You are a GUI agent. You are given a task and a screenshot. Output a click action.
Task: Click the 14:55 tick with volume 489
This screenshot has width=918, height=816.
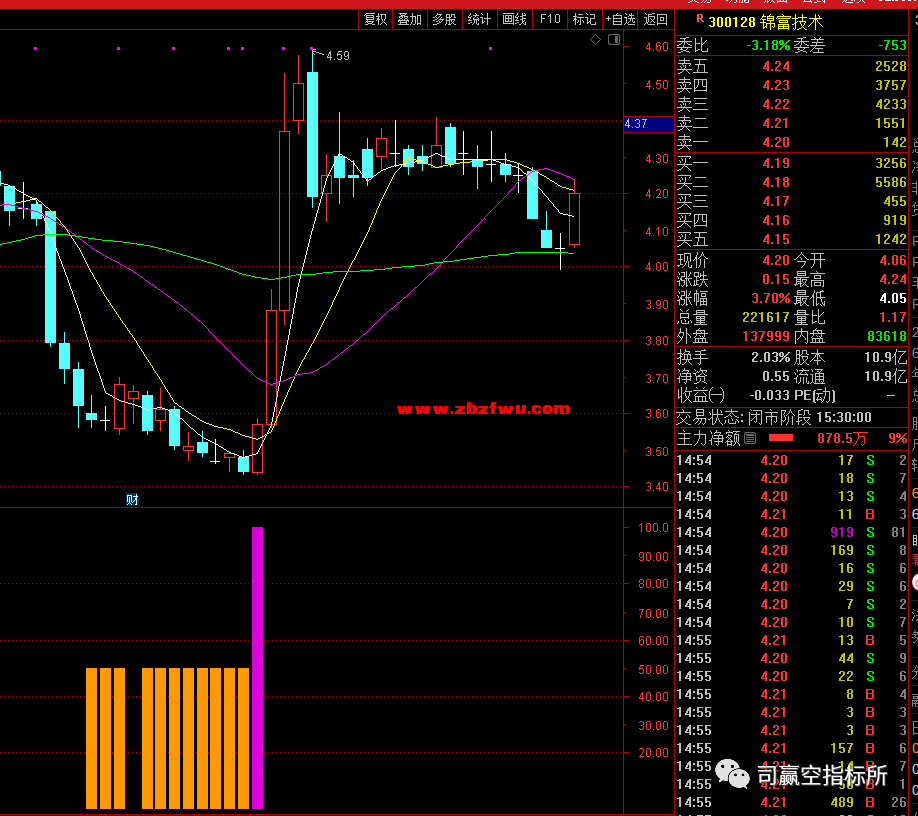pyautogui.click(x=792, y=802)
